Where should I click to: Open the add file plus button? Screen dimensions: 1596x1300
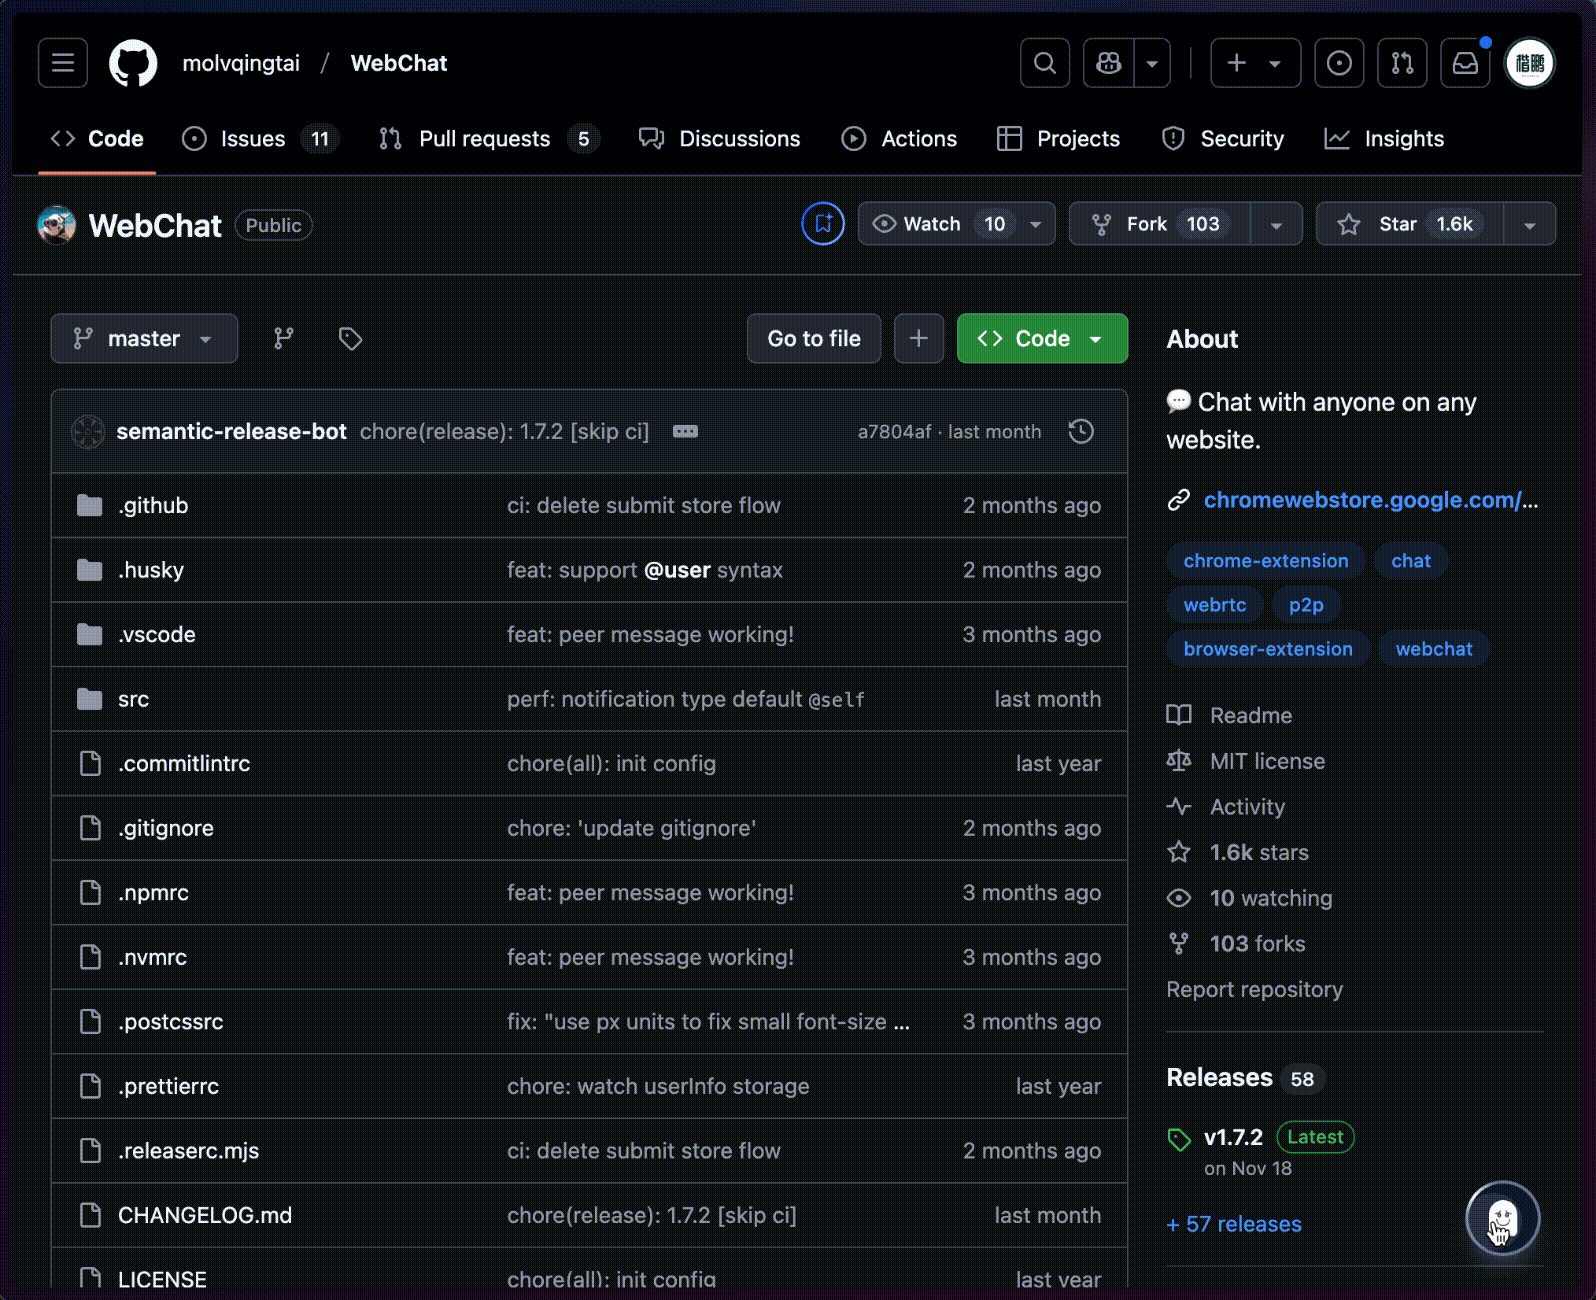click(919, 339)
